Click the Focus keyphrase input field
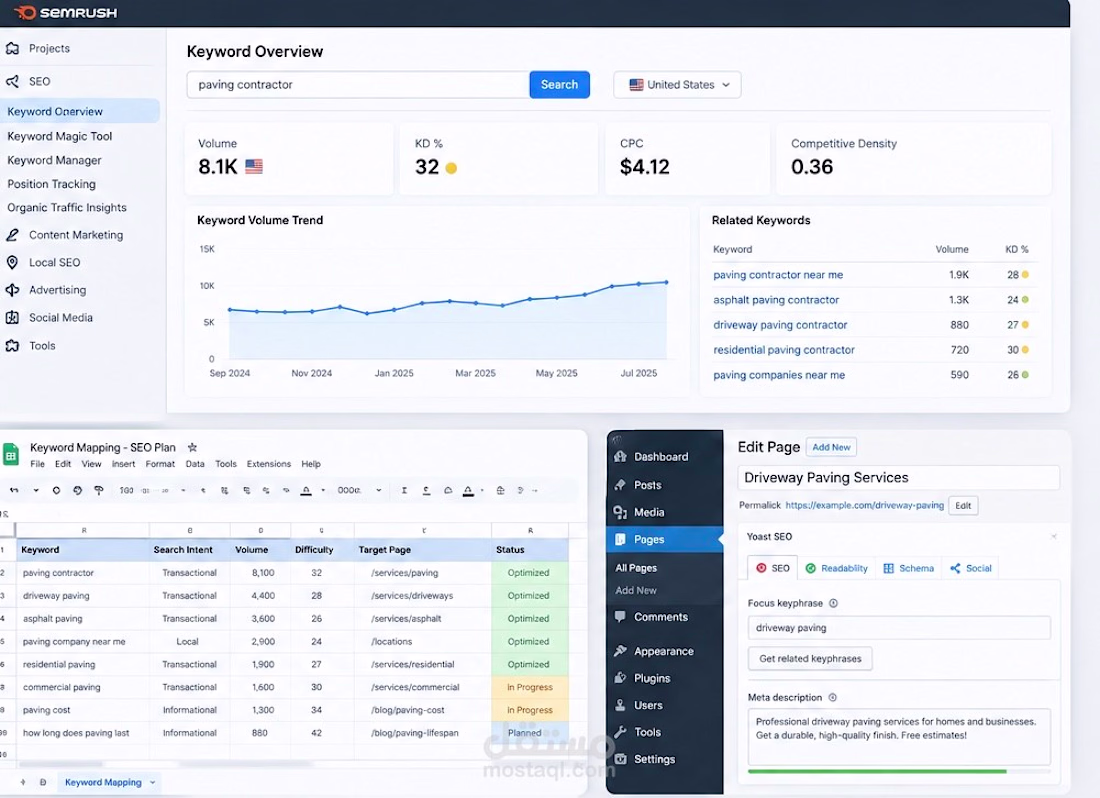This screenshot has height=798, width=1100. (x=899, y=628)
